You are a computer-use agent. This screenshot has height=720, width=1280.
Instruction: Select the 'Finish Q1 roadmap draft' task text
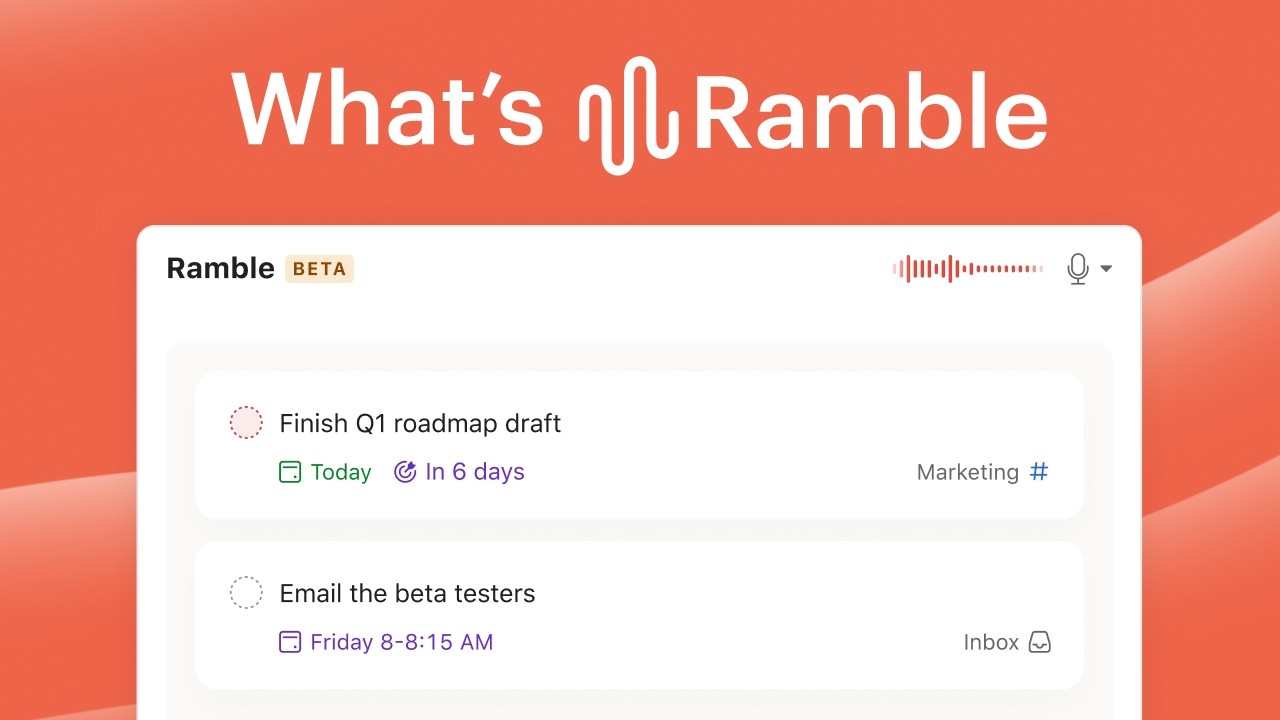click(x=419, y=423)
